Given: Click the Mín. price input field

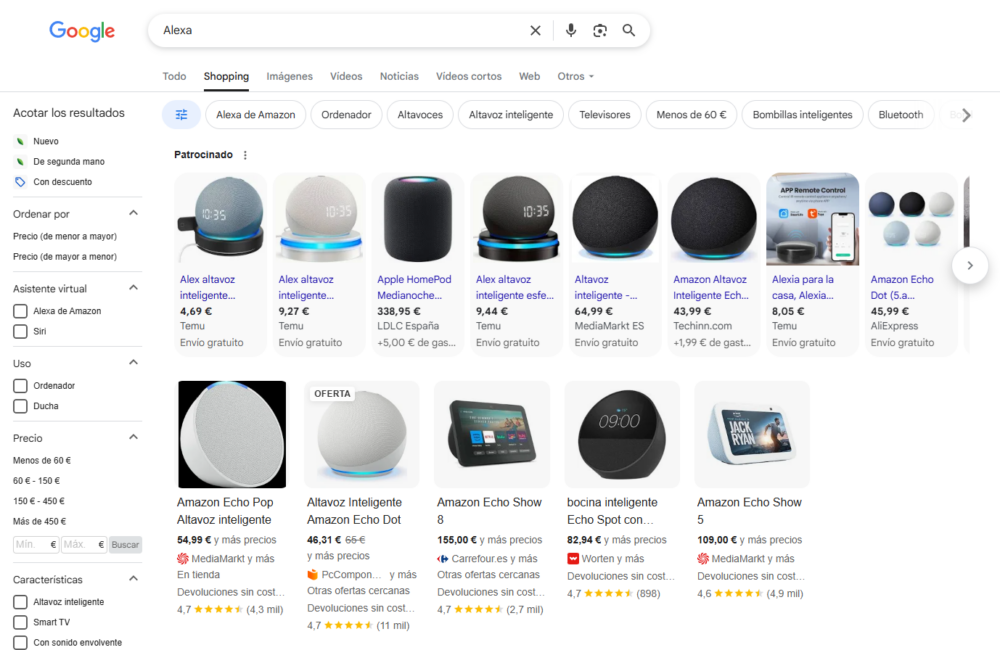Looking at the screenshot, I should [36, 545].
